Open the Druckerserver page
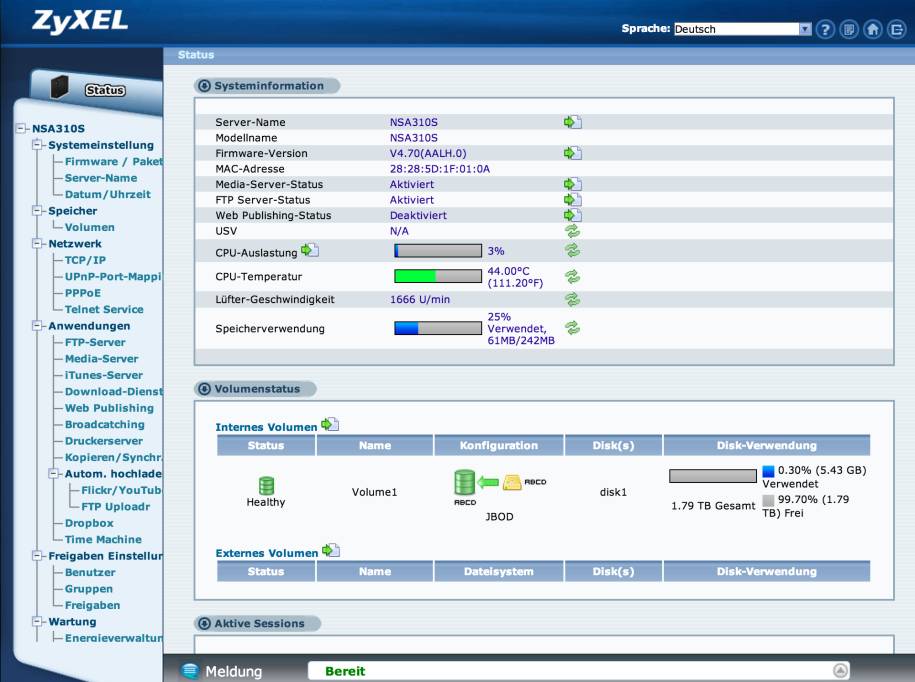 (104, 441)
